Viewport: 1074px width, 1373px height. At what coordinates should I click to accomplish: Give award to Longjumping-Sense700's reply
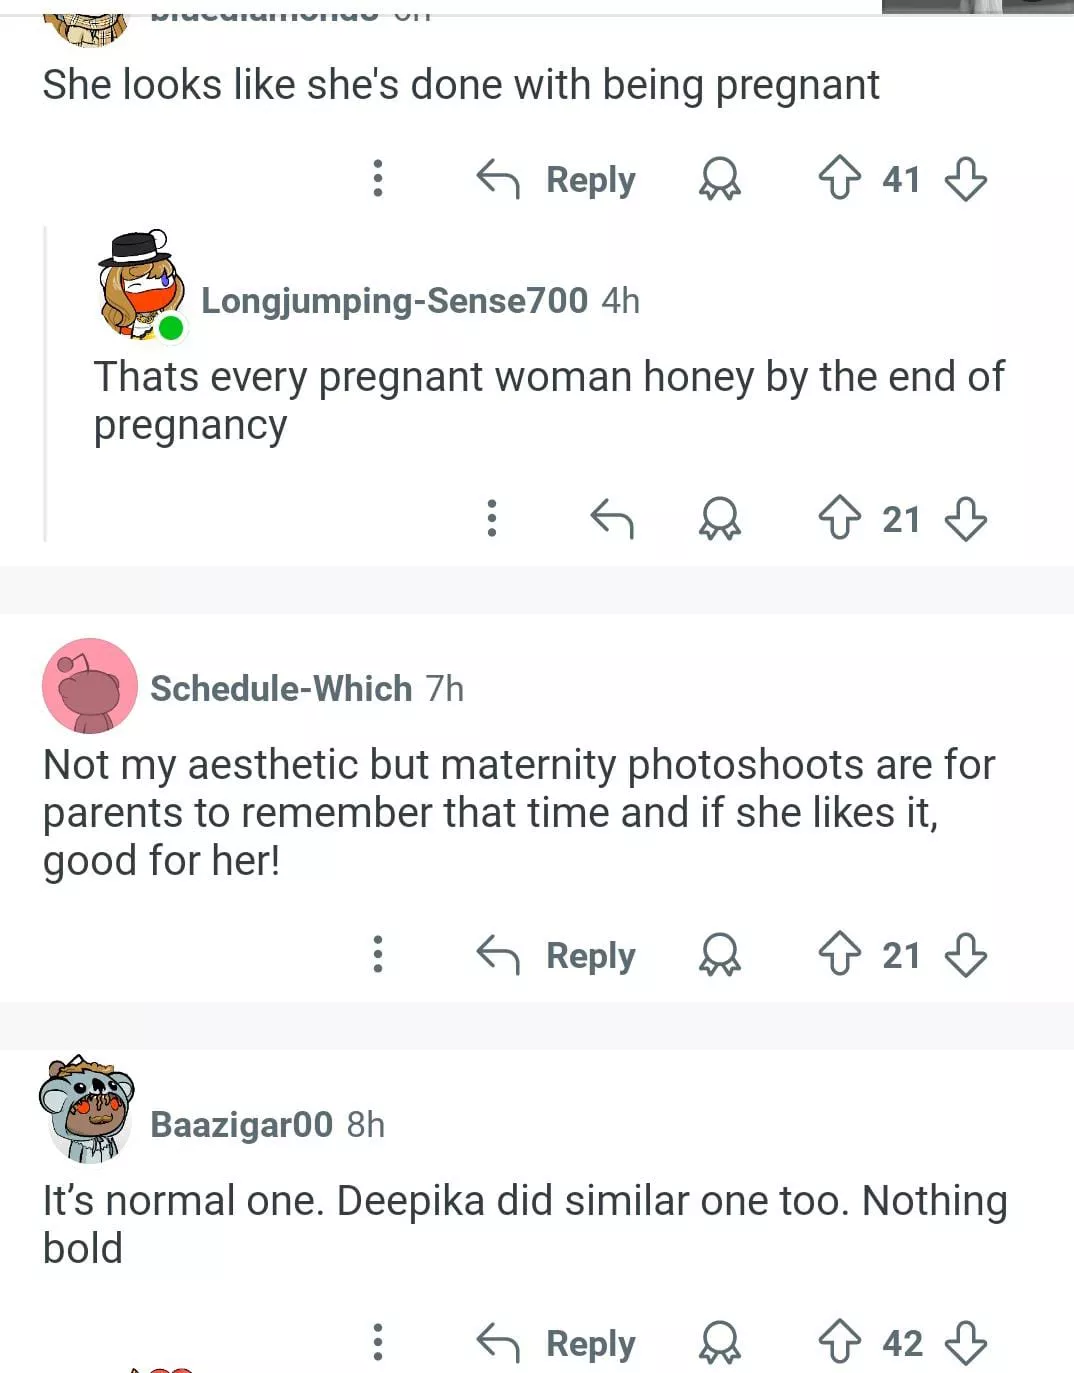[719, 519]
